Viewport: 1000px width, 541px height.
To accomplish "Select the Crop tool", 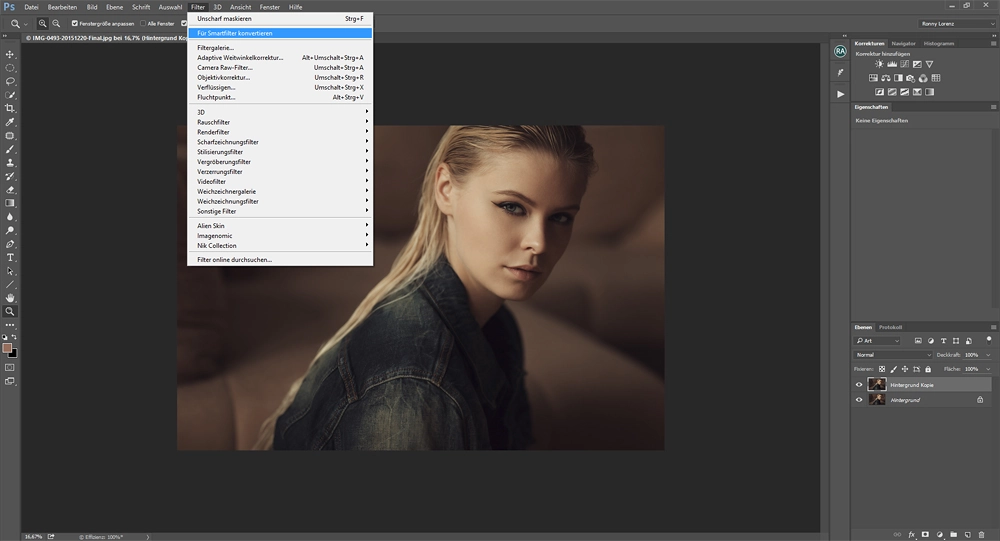I will point(10,108).
